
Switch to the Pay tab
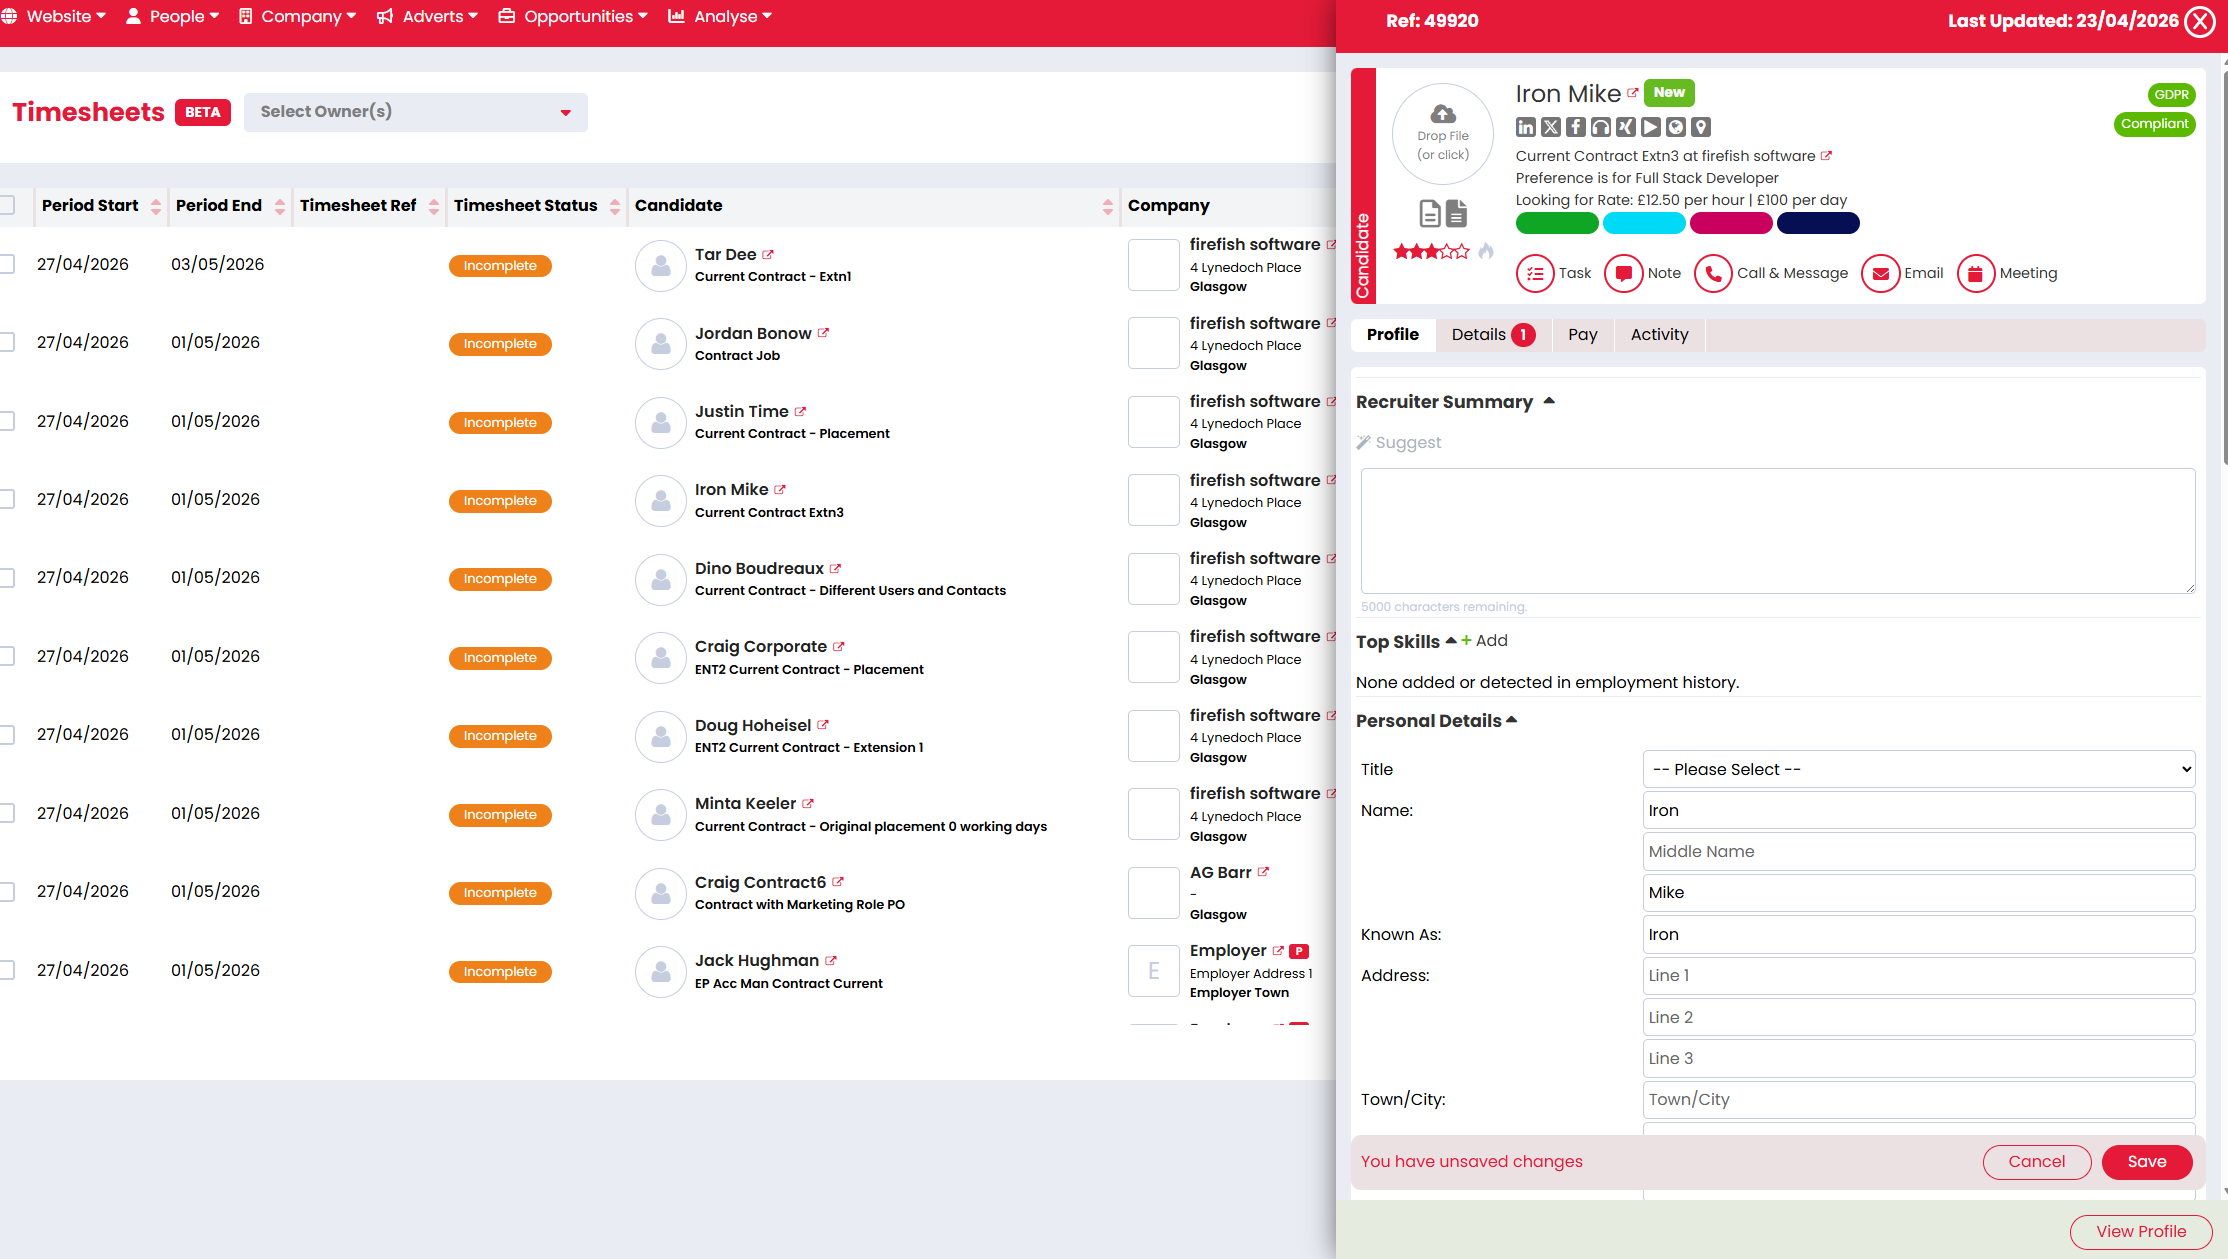tap(1582, 334)
